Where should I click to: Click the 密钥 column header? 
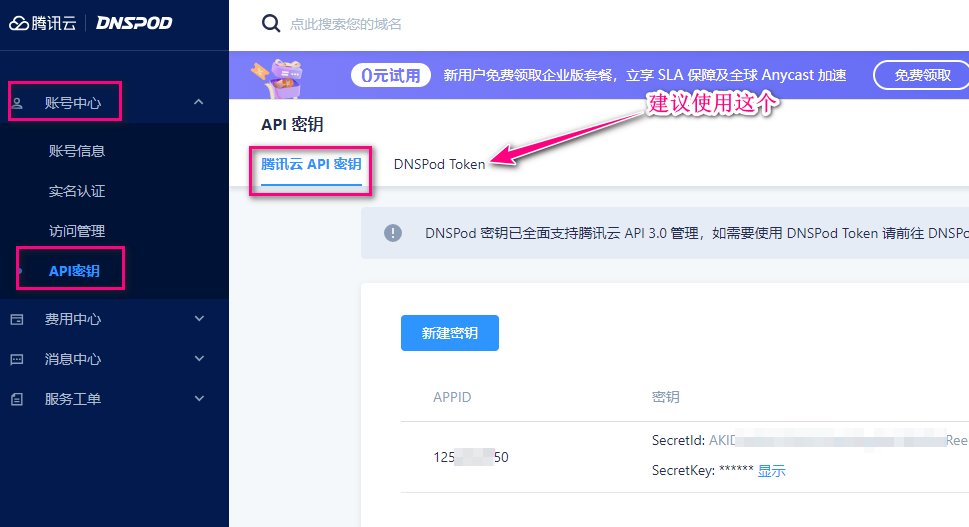(666, 397)
